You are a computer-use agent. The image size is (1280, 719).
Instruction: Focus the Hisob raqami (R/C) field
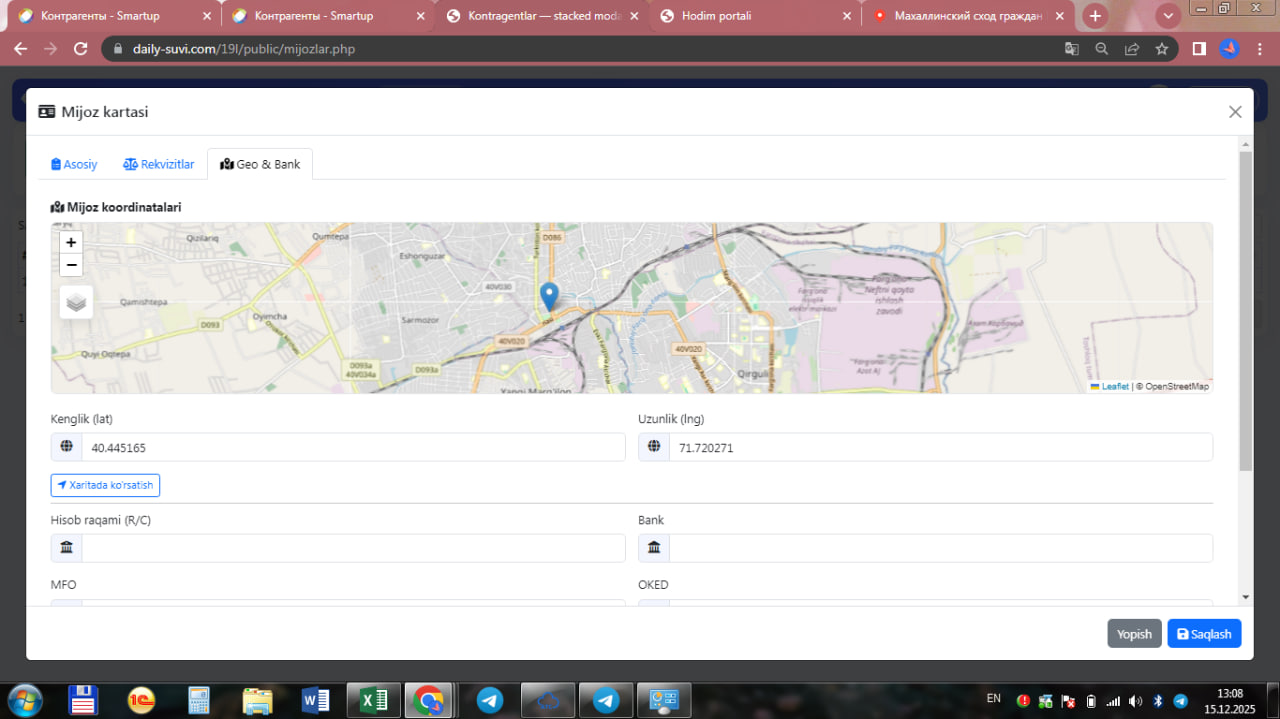(x=352, y=548)
